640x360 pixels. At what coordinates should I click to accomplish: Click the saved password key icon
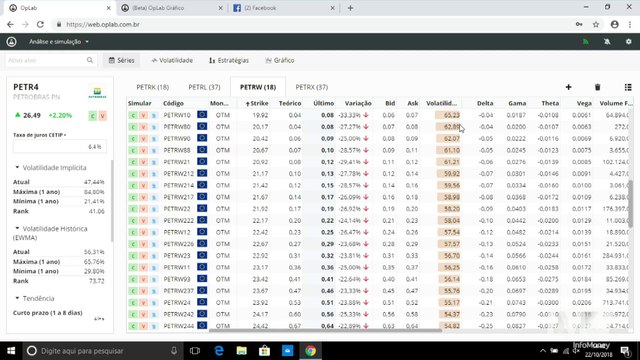[x=579, y=24]
